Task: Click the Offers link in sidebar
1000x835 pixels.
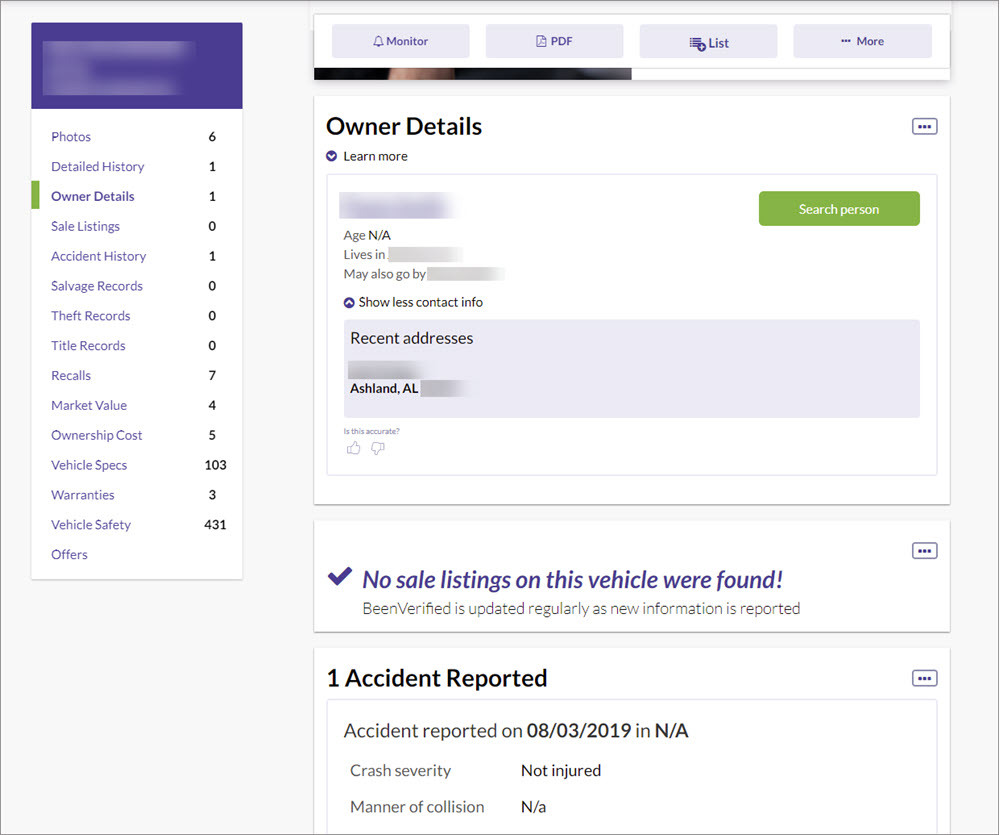Action: pyautogui.click(x=69, y=555)
